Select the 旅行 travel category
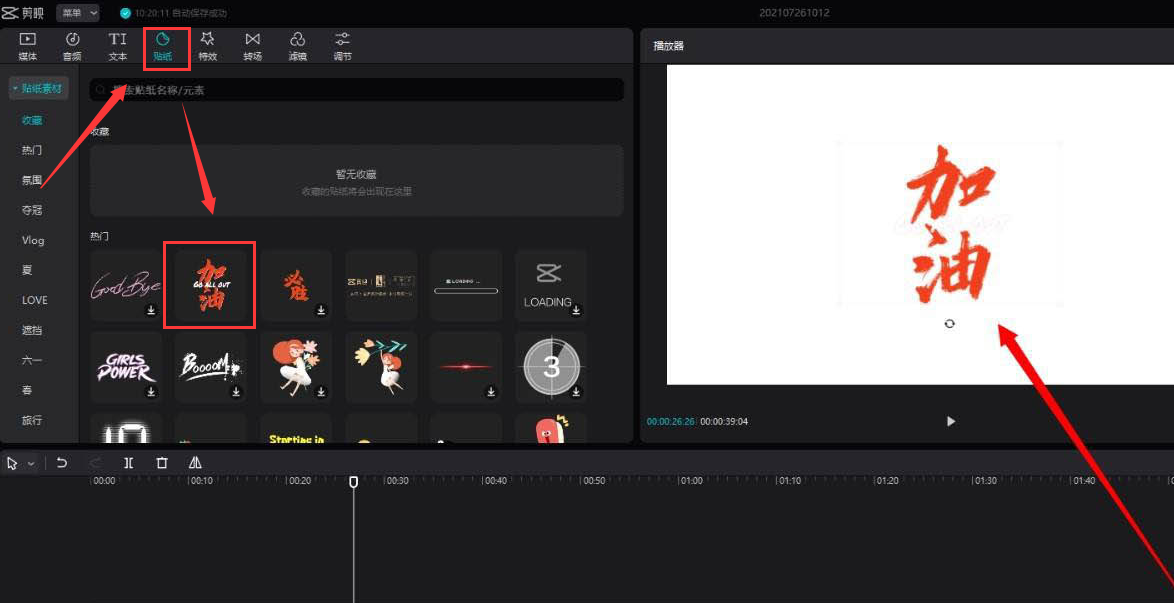1174x603 pixels. [x=32, y=420]
